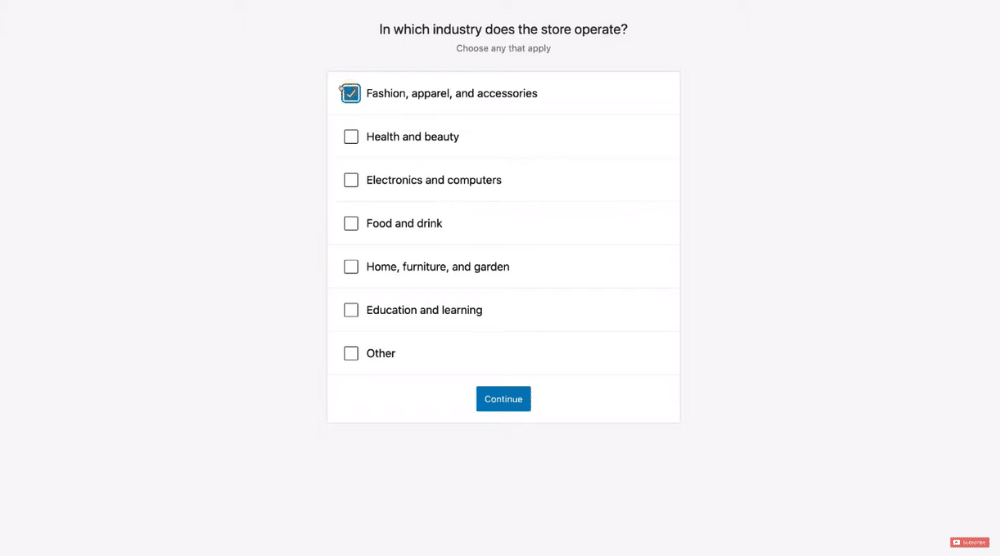Uncheck the Fashion, apparel, and accessories checkbox
Screen dimensions: 1000x556
[x=351, y=93]
